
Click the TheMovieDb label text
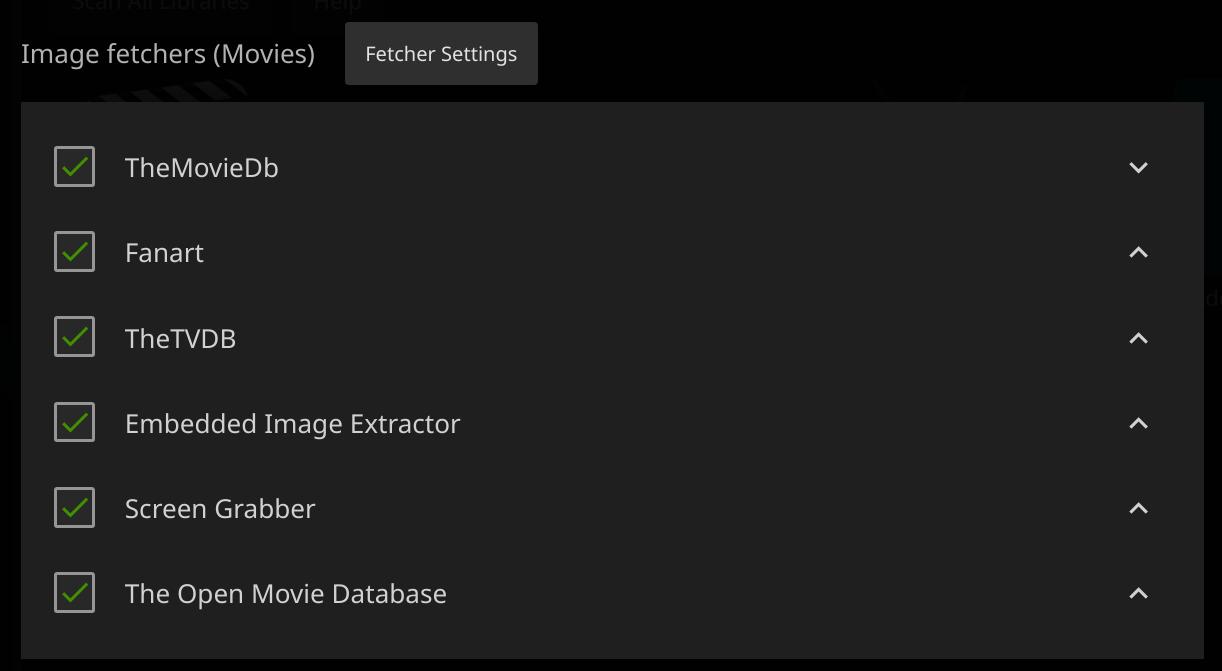[201, 168]
